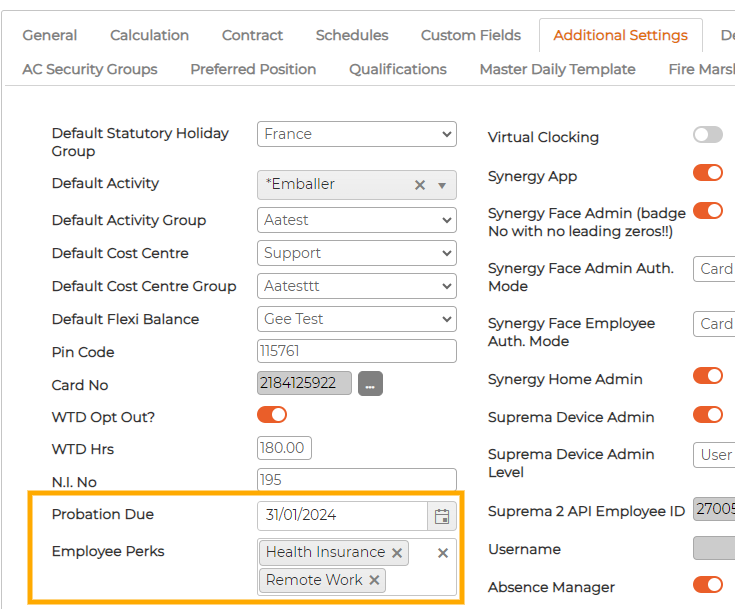Viewport: 735px width, 609px height.
Task: Open Default Statutory Holiday Group dropdown
Action: click(356, 134)
